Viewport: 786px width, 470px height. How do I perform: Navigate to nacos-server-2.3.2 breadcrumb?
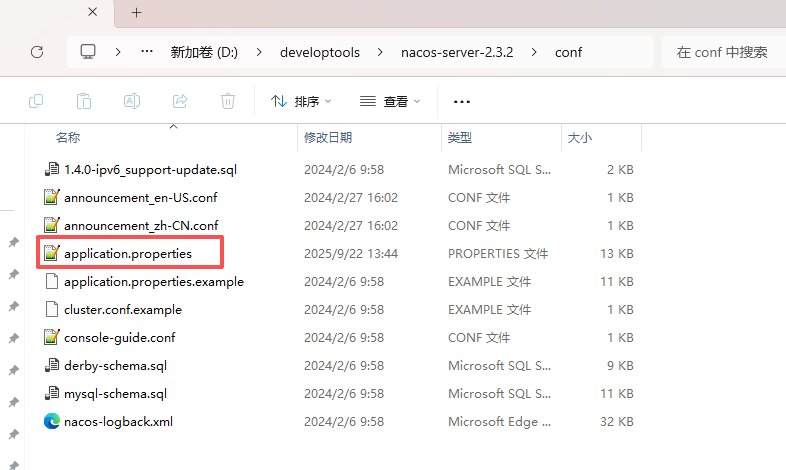[457, 52]
